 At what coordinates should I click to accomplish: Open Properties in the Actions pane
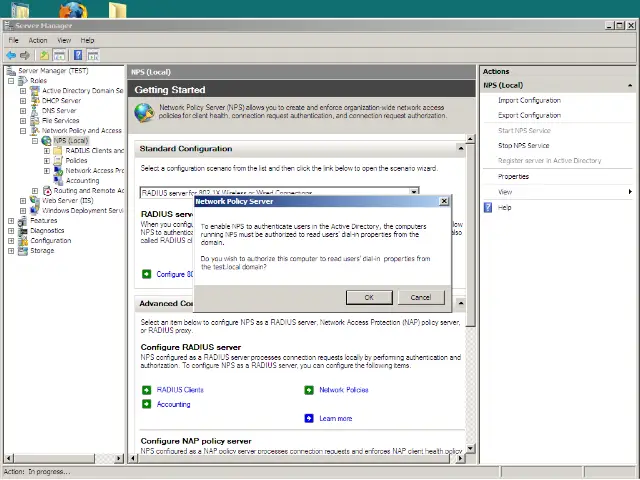(x=513, y=177)
